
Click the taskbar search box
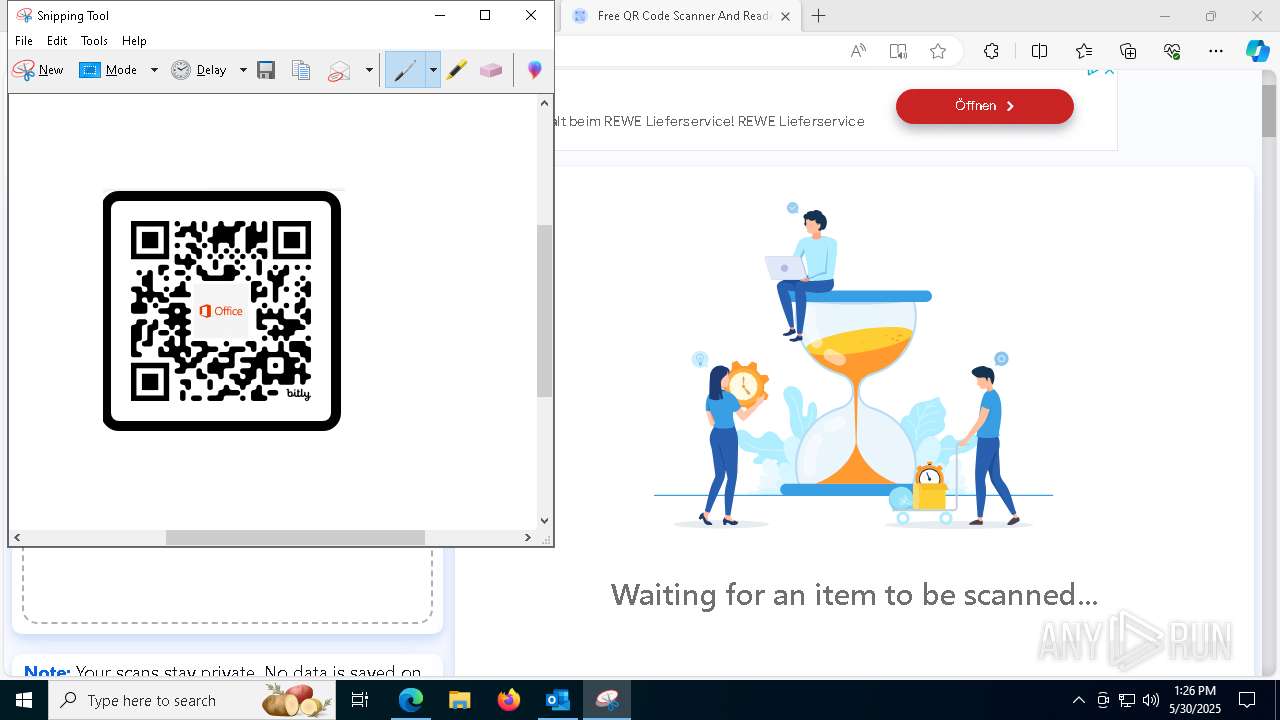[x=193, y=700]
